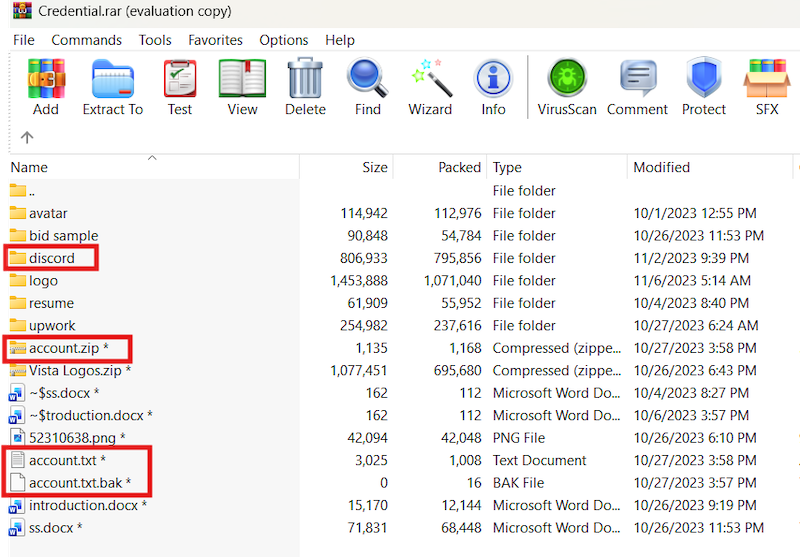Click the account.txt.bak blank file icon

pos(18,482)
